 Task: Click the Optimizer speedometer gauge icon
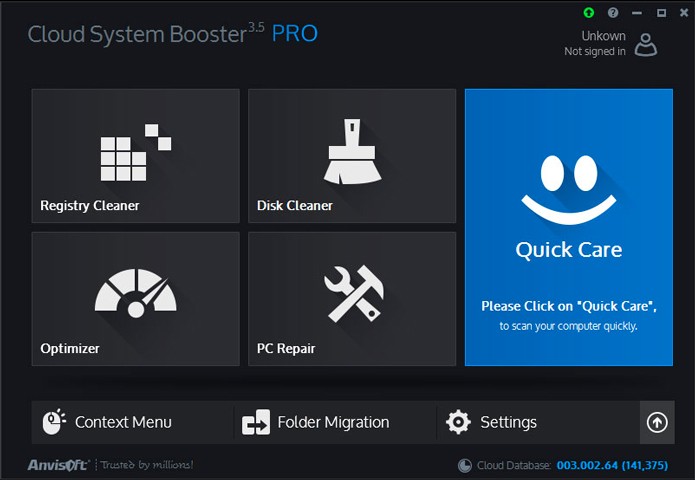coord(136,293)
